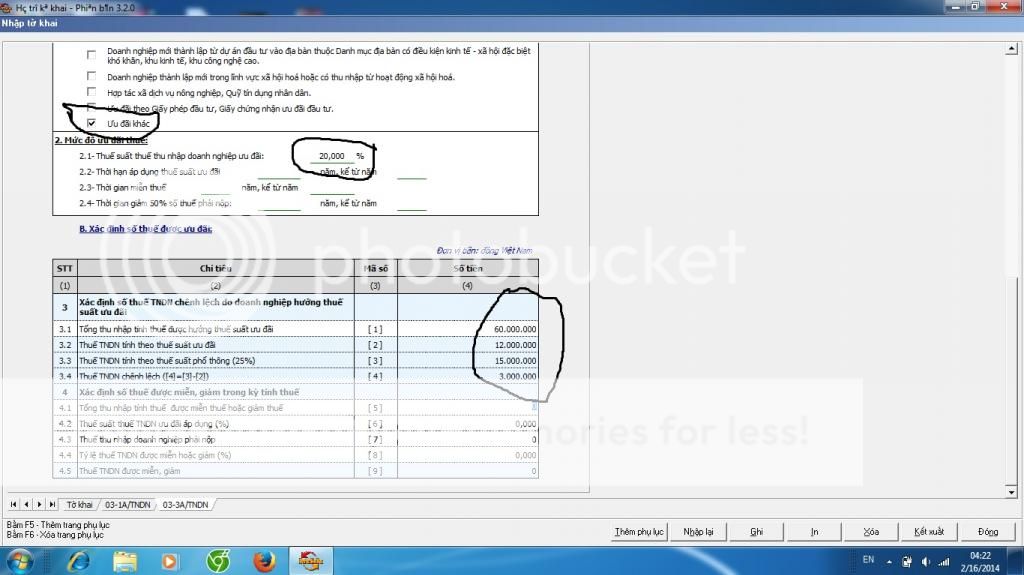The width and height of the screenshot is (1024, 575).
Task: Open Internet Explorer from the taskbar
Action: (77, 561)
